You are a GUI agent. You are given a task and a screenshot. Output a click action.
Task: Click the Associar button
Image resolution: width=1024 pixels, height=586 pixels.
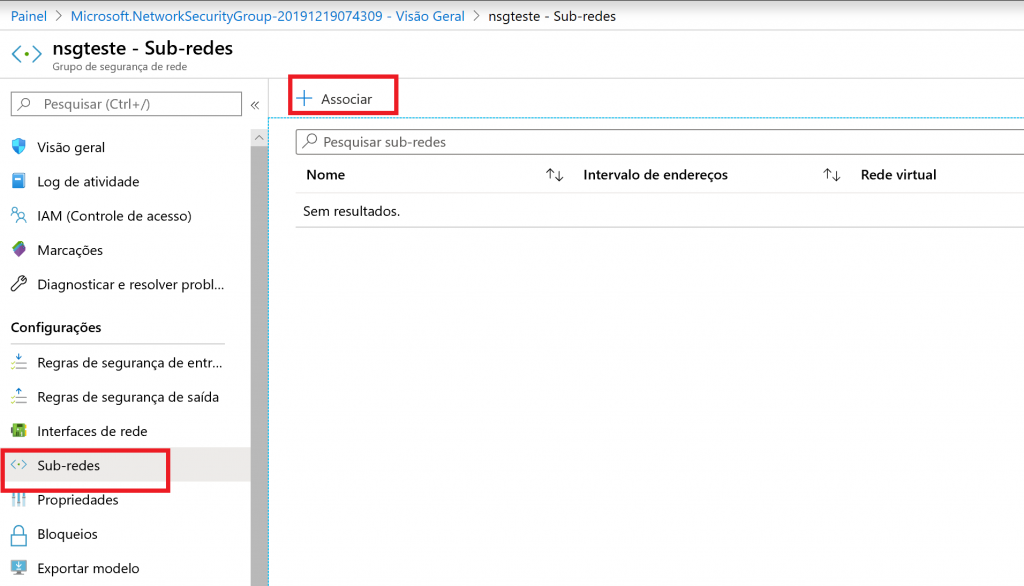[335, 98]
